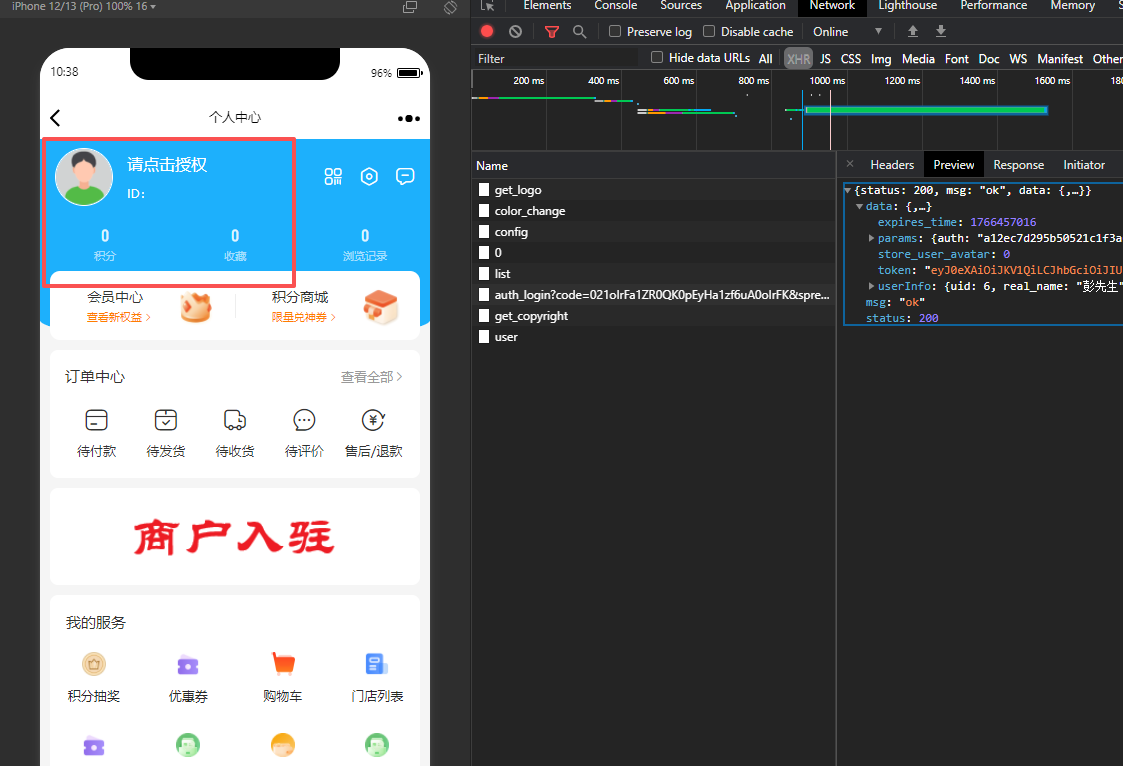
Task: Open the Console tab in DevTools
Action: click(615, 6)
